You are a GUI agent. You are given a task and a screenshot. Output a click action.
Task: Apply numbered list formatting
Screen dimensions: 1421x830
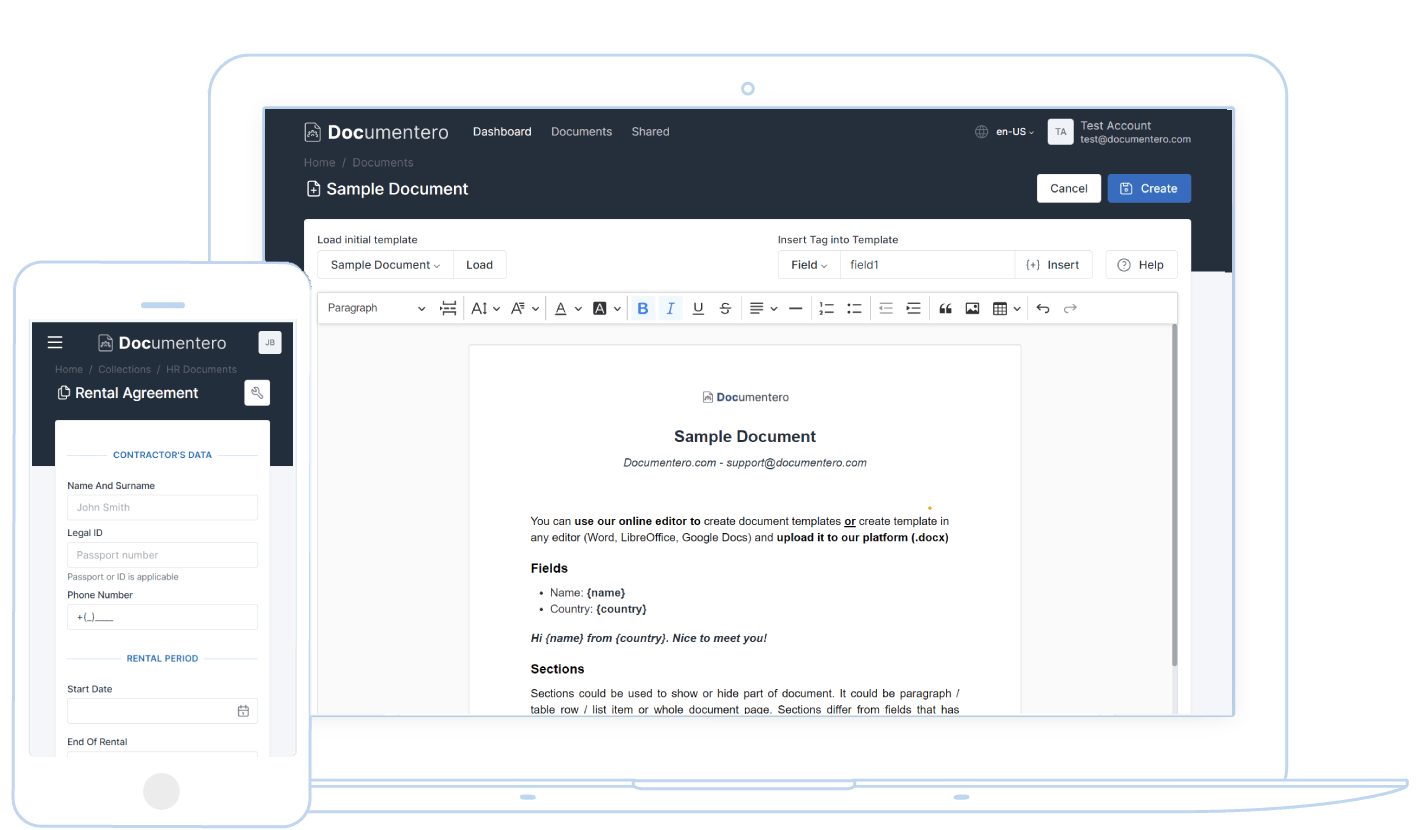pos(826,308)
